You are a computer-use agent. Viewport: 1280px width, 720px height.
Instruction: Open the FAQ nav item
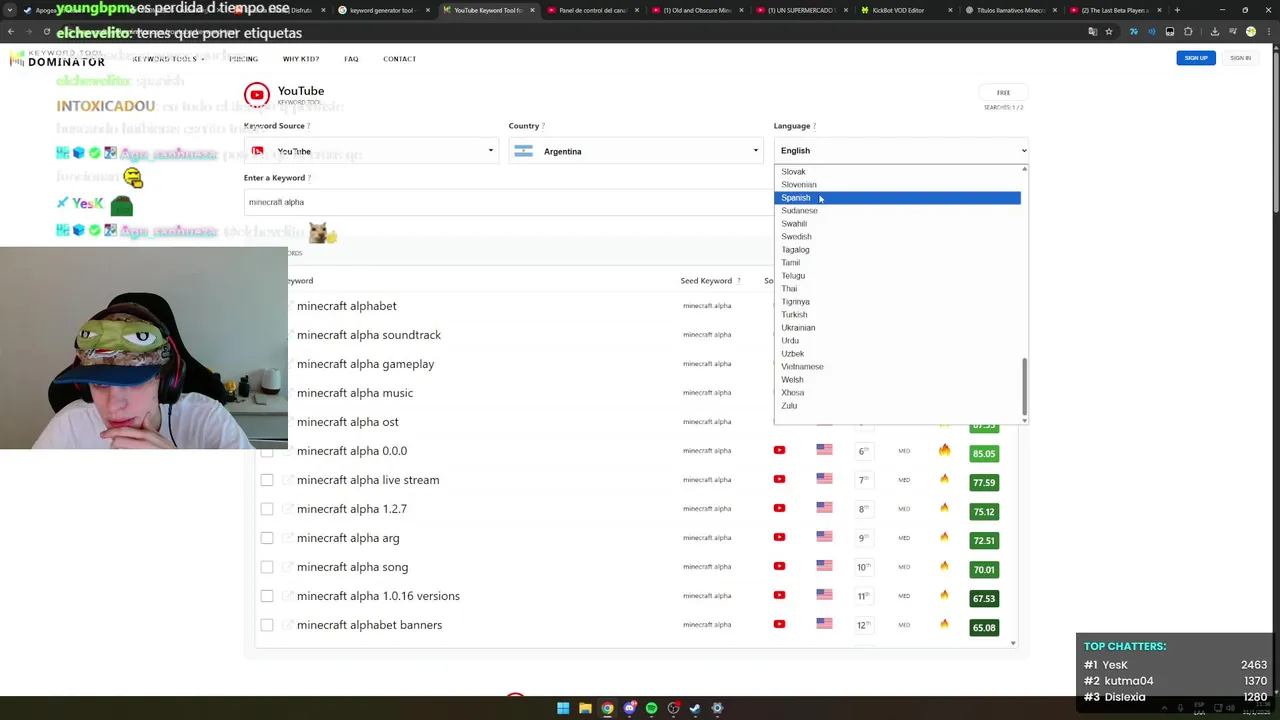[351, 59]
